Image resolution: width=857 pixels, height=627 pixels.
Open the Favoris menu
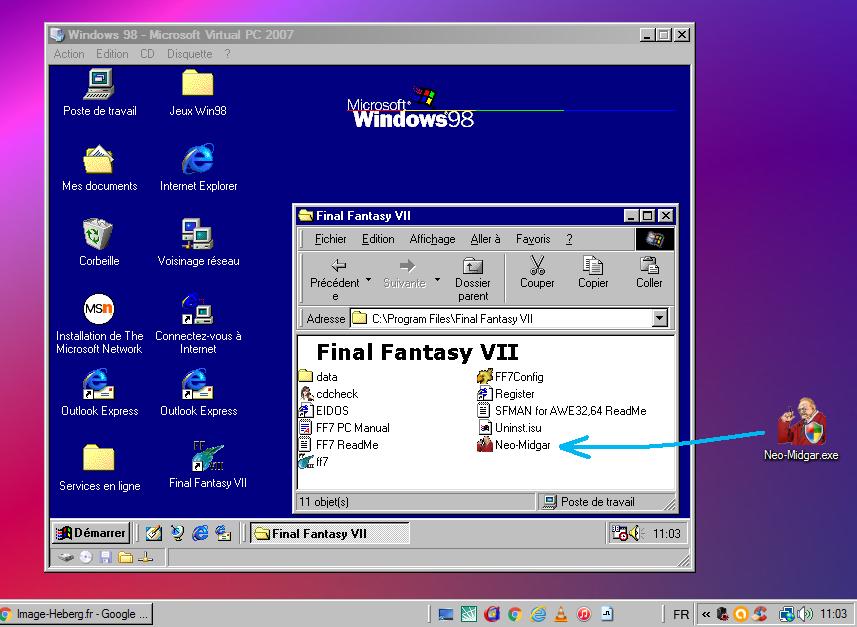tap(533, 239)
